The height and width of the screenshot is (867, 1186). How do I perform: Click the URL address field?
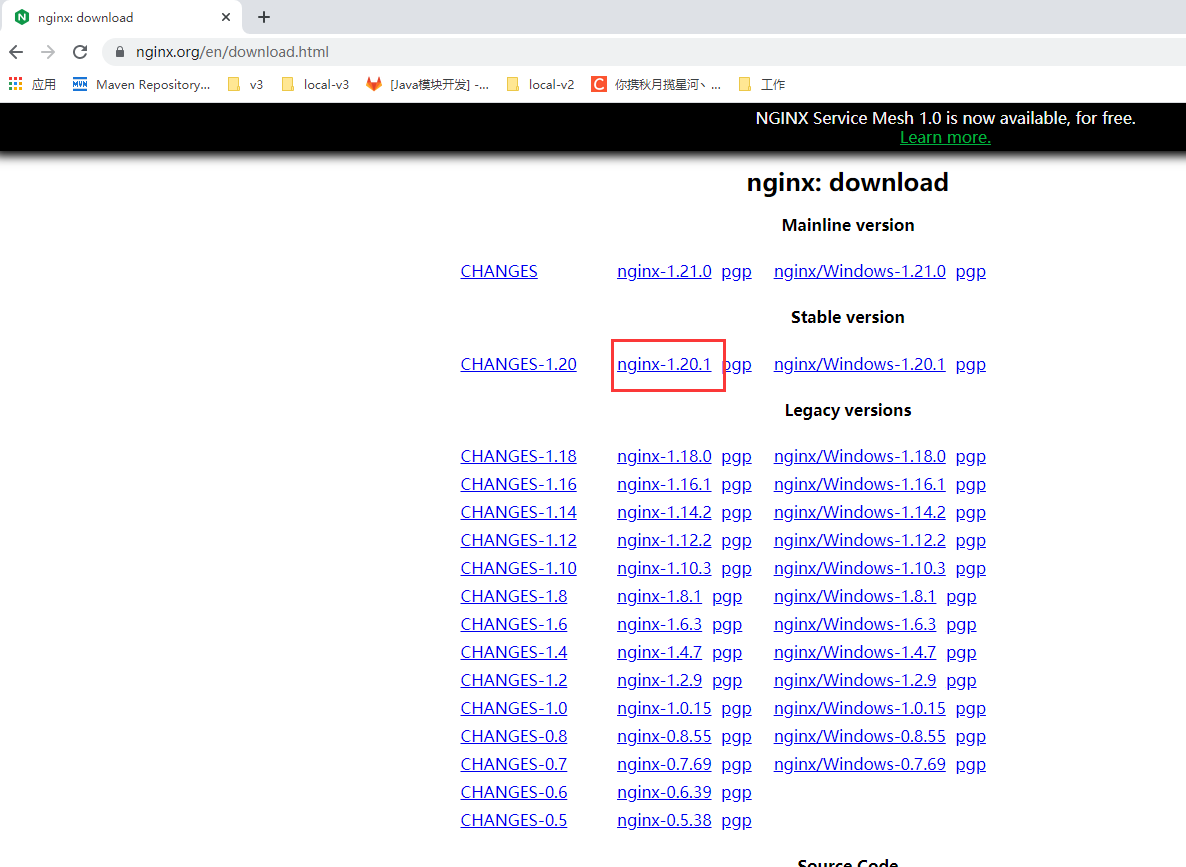(x=643, y=52)
